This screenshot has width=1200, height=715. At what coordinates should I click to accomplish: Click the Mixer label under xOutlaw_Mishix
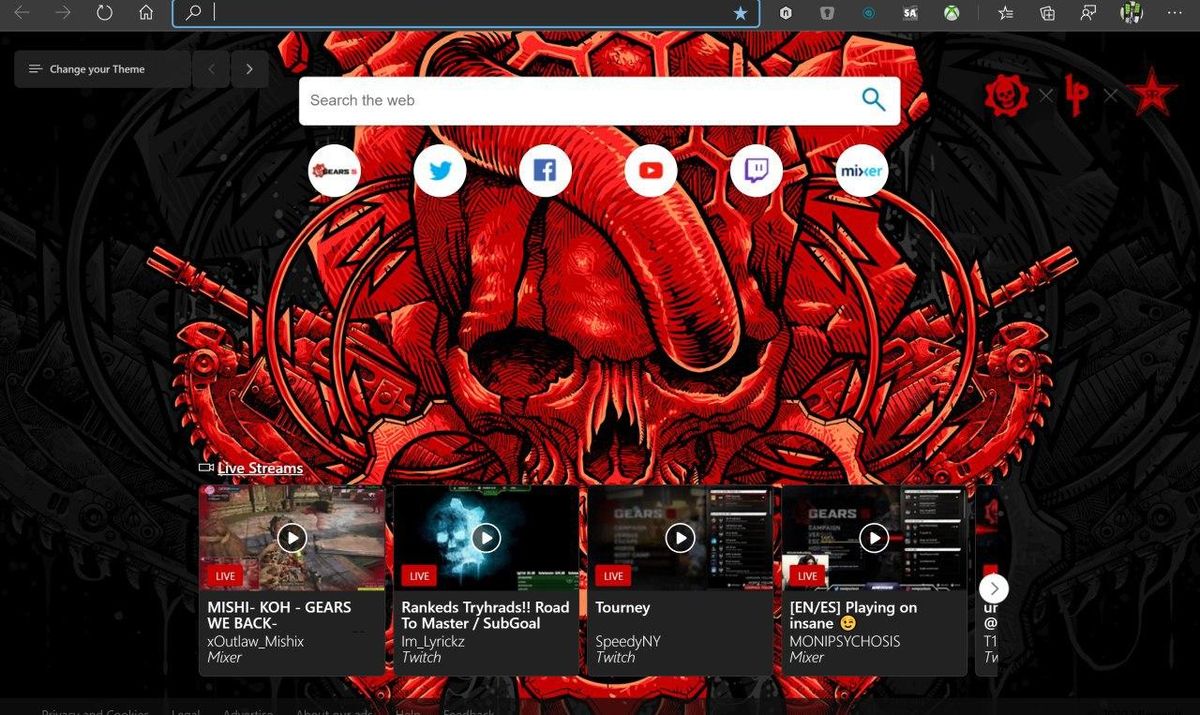[x=226, y=657]
